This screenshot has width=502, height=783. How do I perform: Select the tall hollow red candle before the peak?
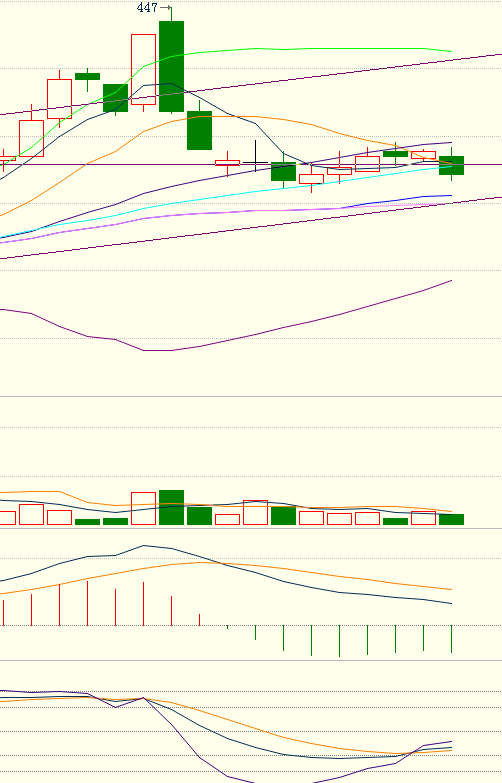(143, 69)
